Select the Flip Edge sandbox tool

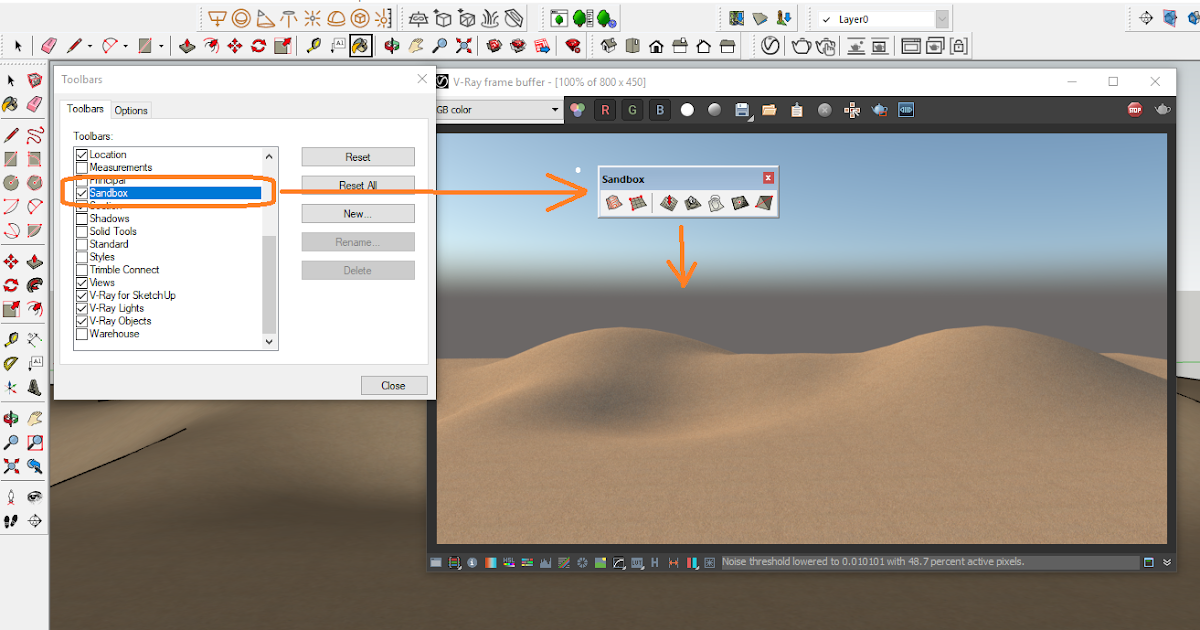[764, 202]
